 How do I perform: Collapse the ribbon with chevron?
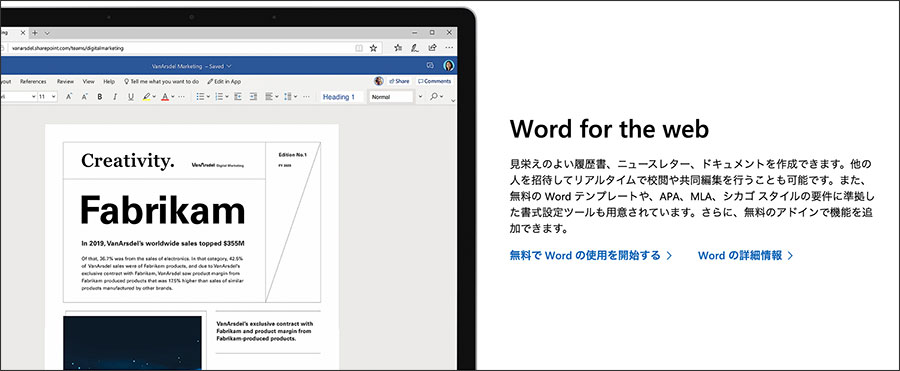click(453, 102)
